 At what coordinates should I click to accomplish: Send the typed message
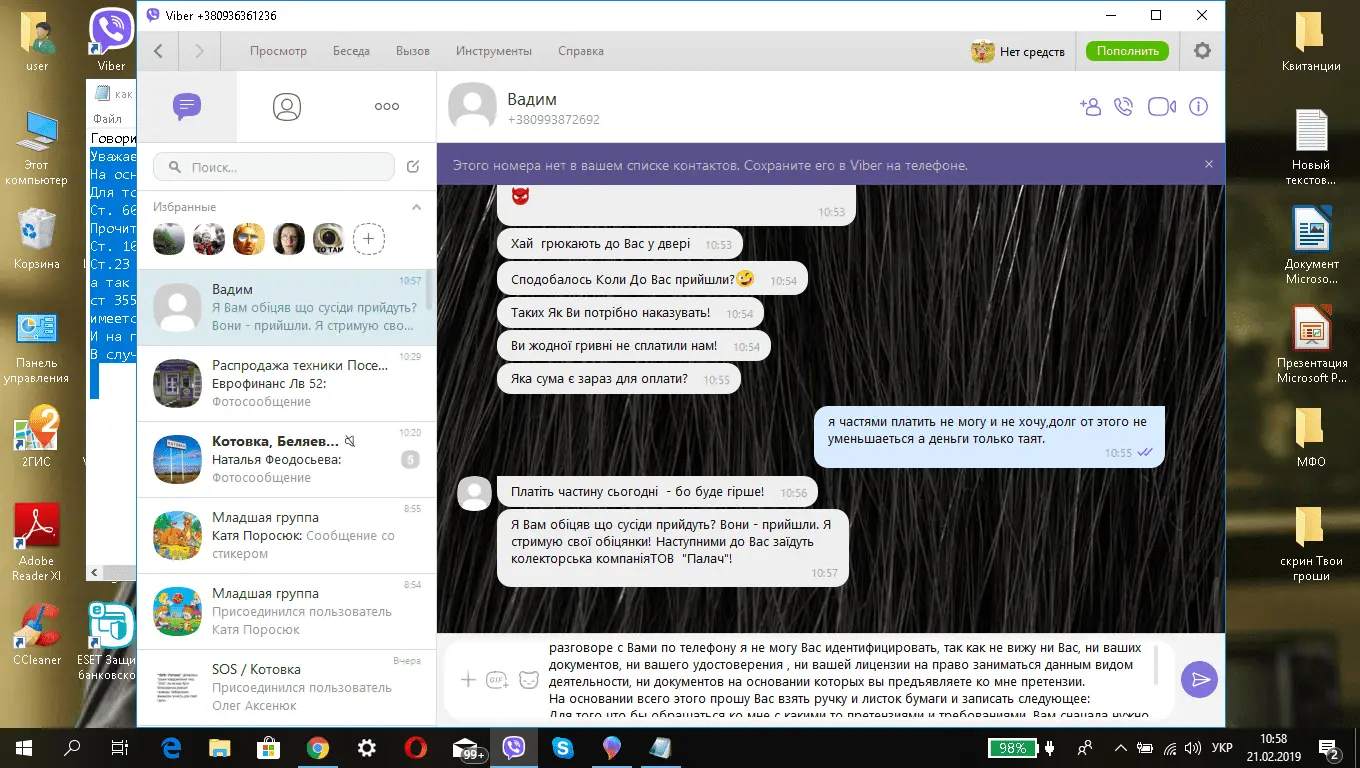(x=1198, y=680)
